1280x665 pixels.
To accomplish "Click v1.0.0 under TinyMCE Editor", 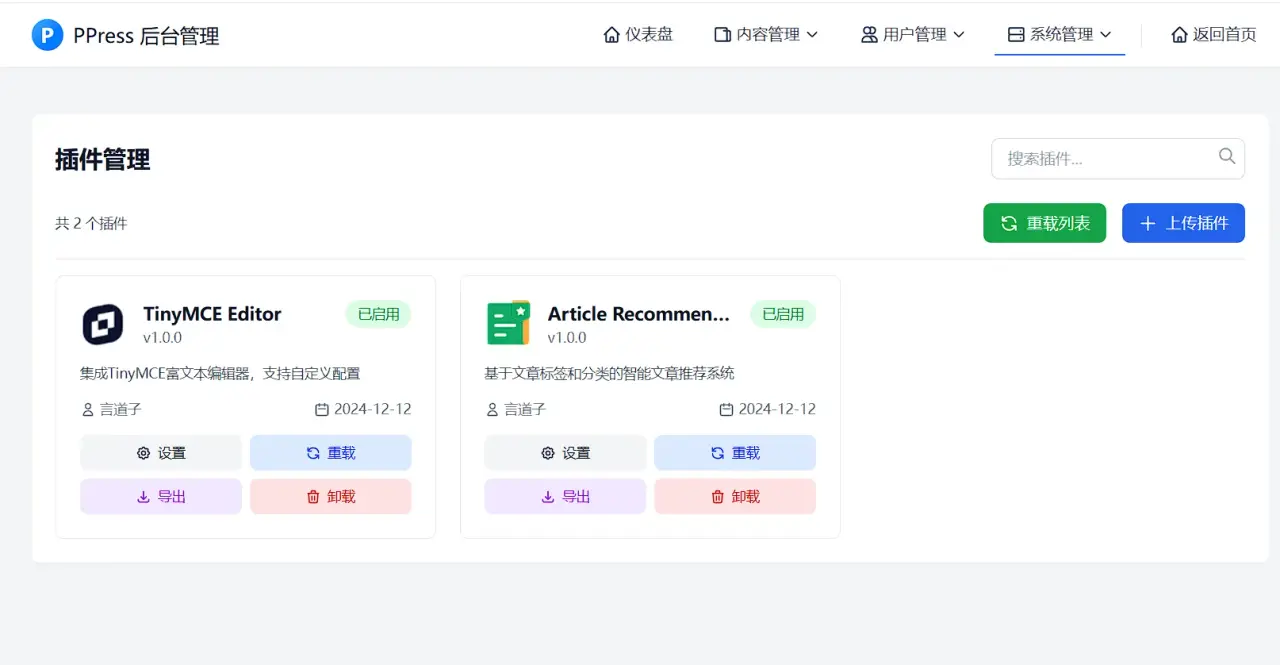I will [162, 338].
